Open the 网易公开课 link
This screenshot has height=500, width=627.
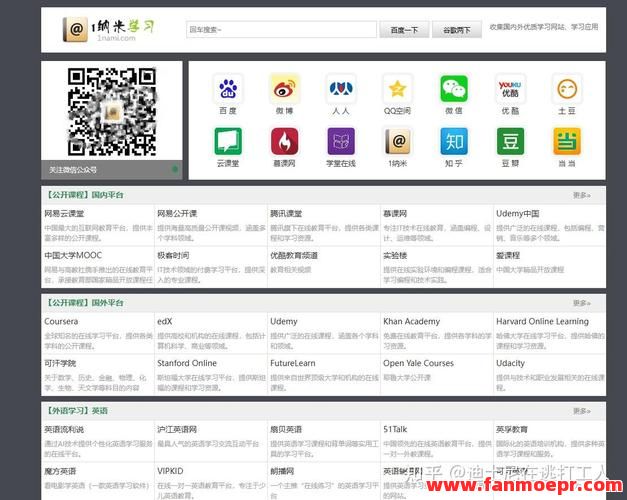177,214
